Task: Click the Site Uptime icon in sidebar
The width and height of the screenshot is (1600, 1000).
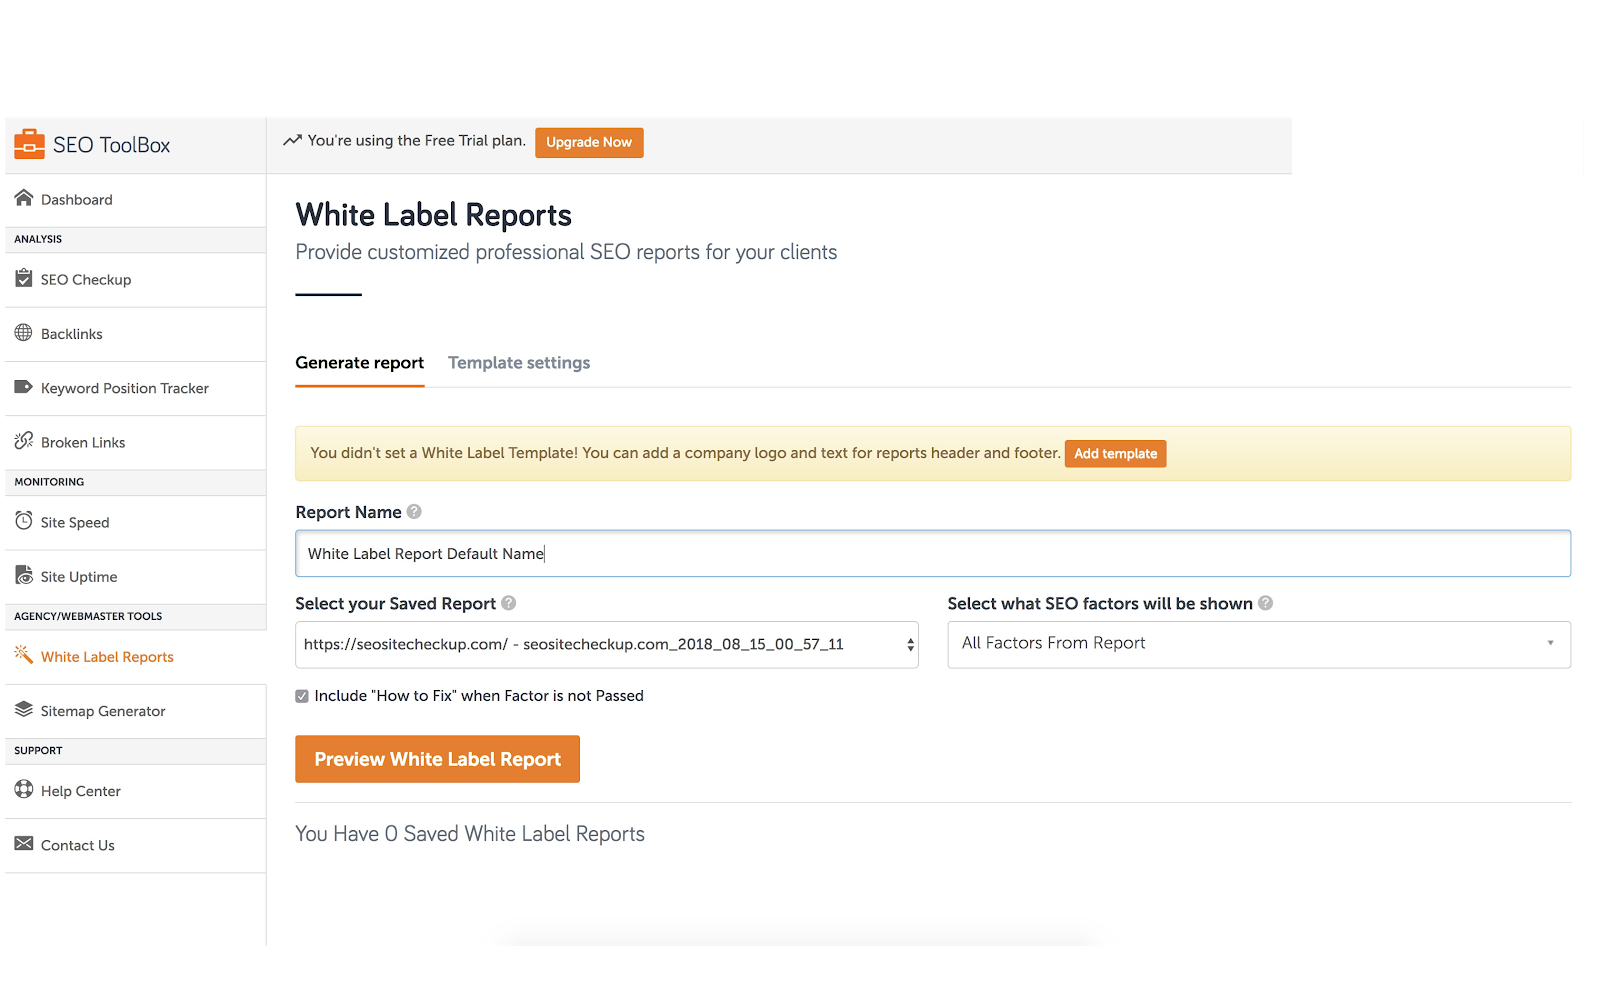Action: [x=24, y=575]
